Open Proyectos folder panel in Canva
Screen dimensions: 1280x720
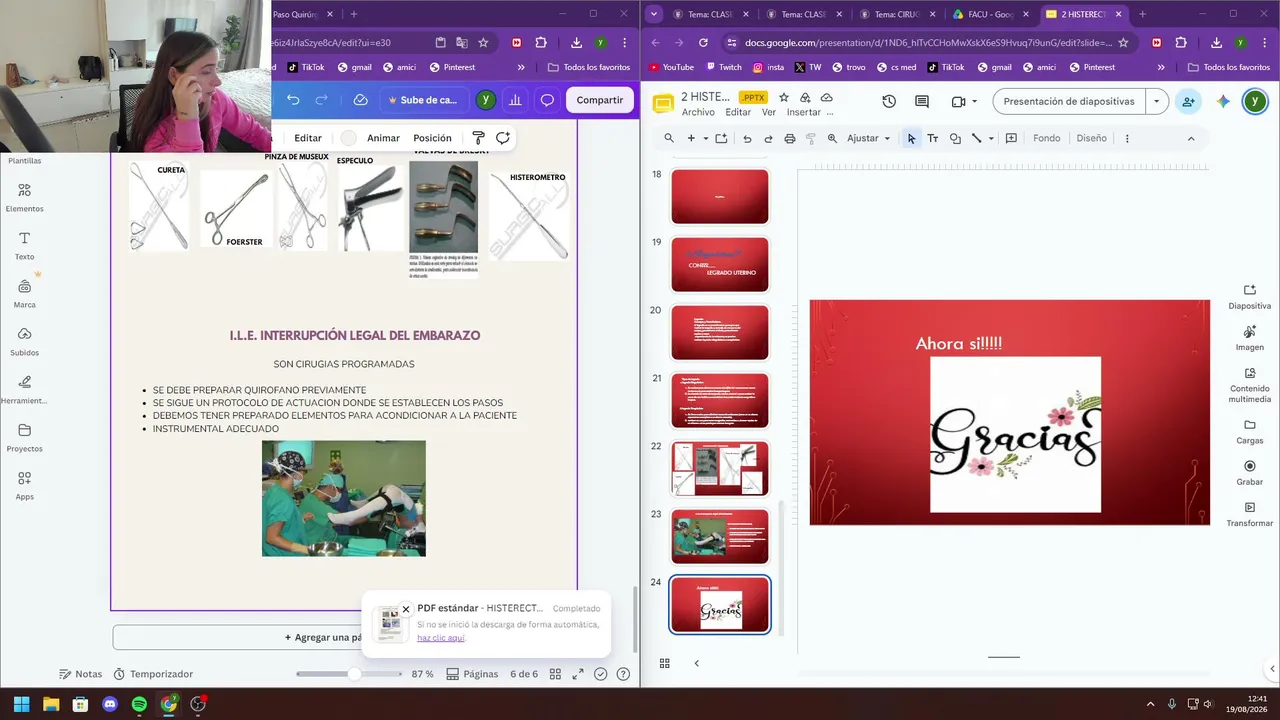(x=24, y=438)
